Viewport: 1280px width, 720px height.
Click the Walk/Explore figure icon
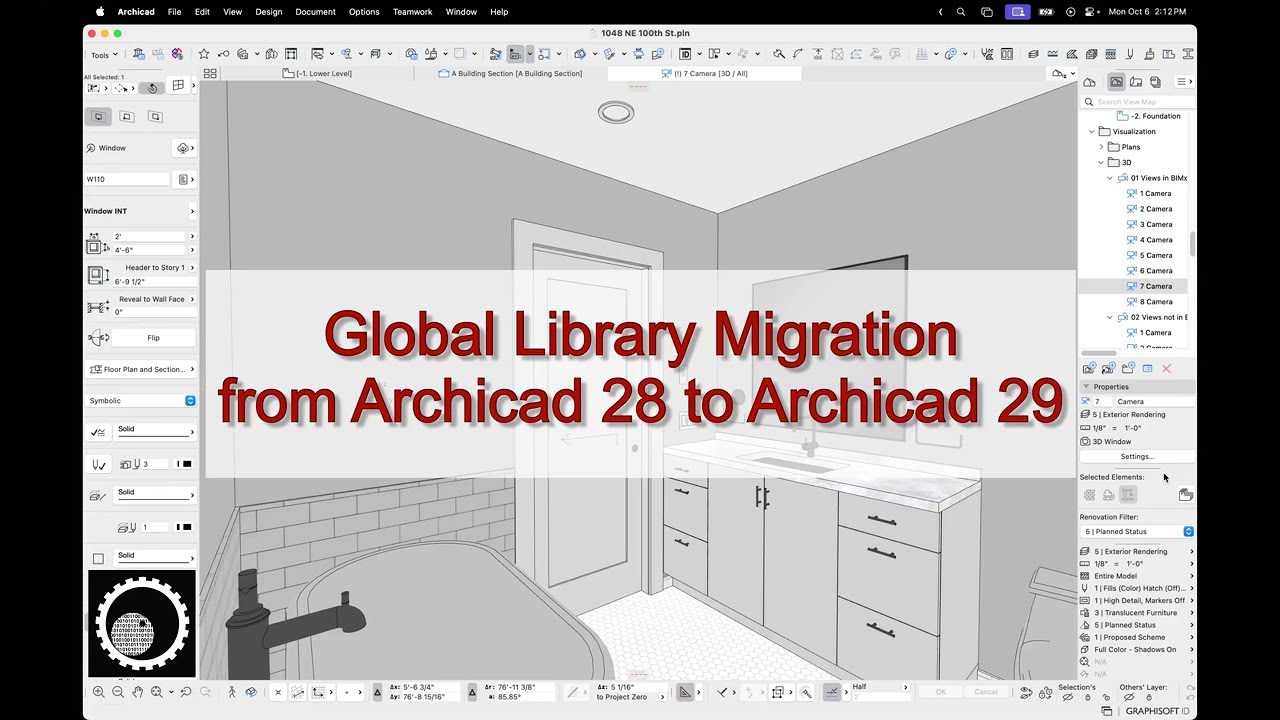(232, 691)
